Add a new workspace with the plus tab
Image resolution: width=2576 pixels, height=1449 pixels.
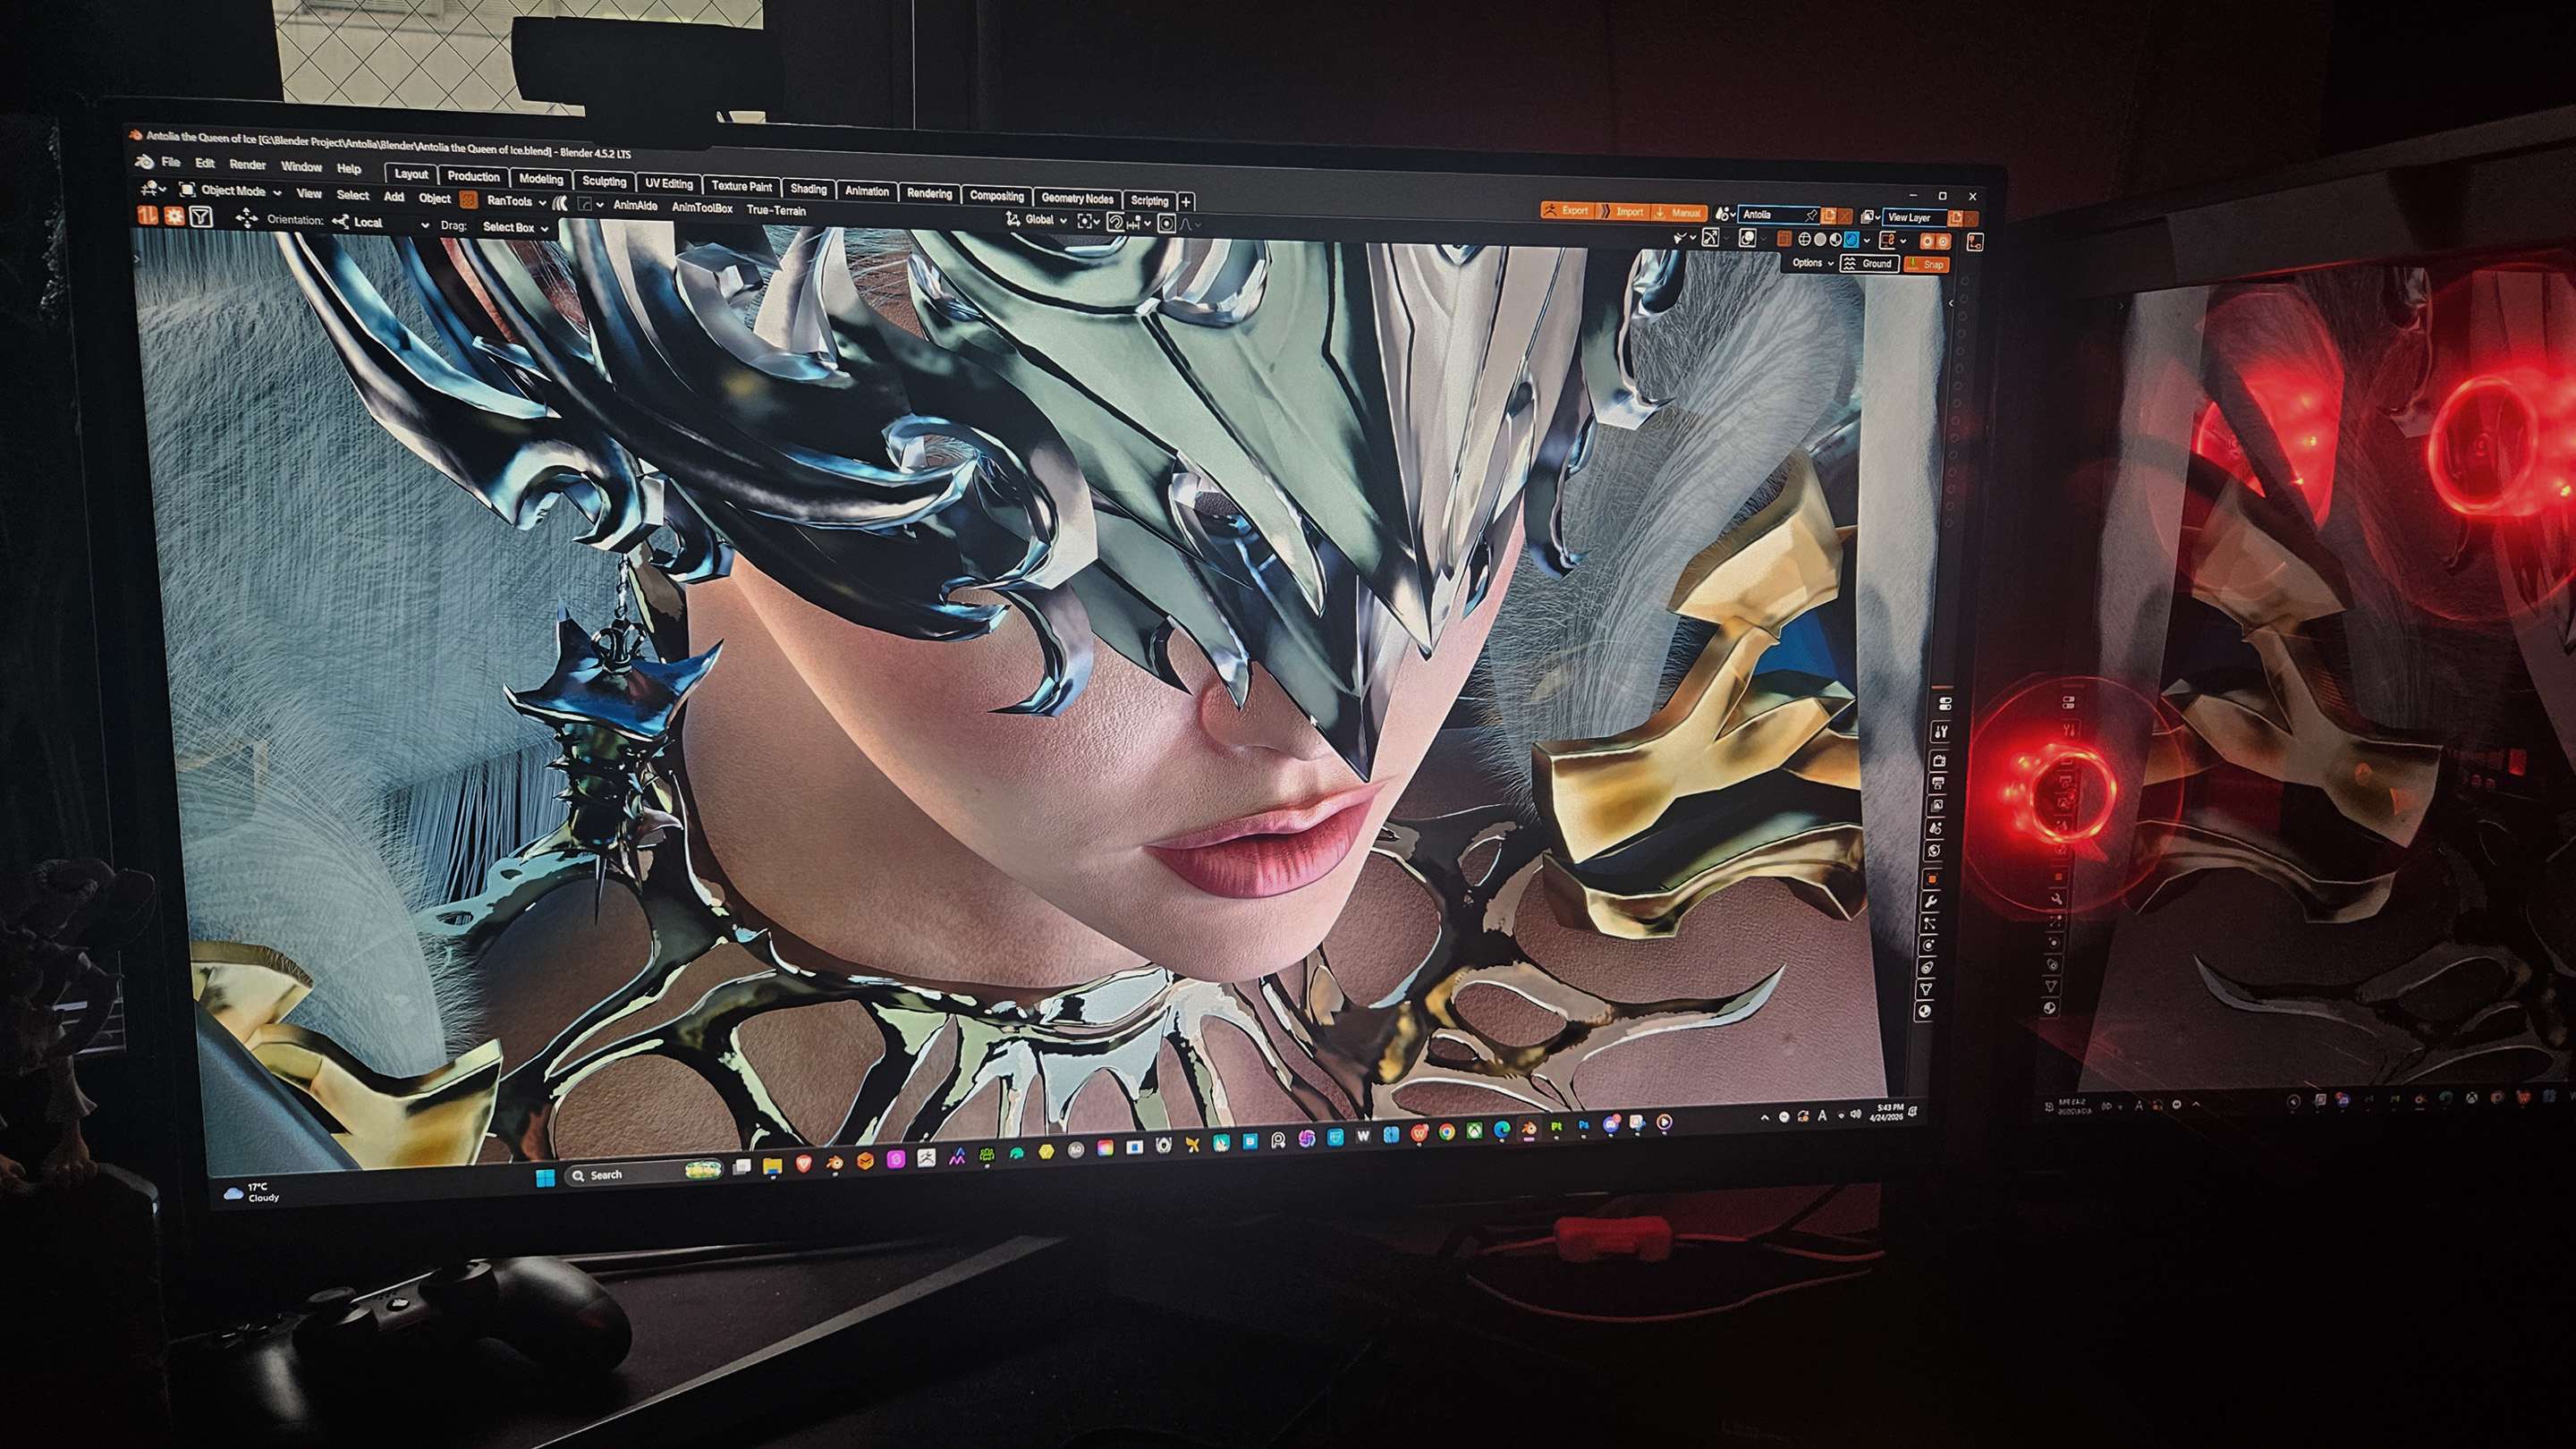click(x=1186, y=202)
